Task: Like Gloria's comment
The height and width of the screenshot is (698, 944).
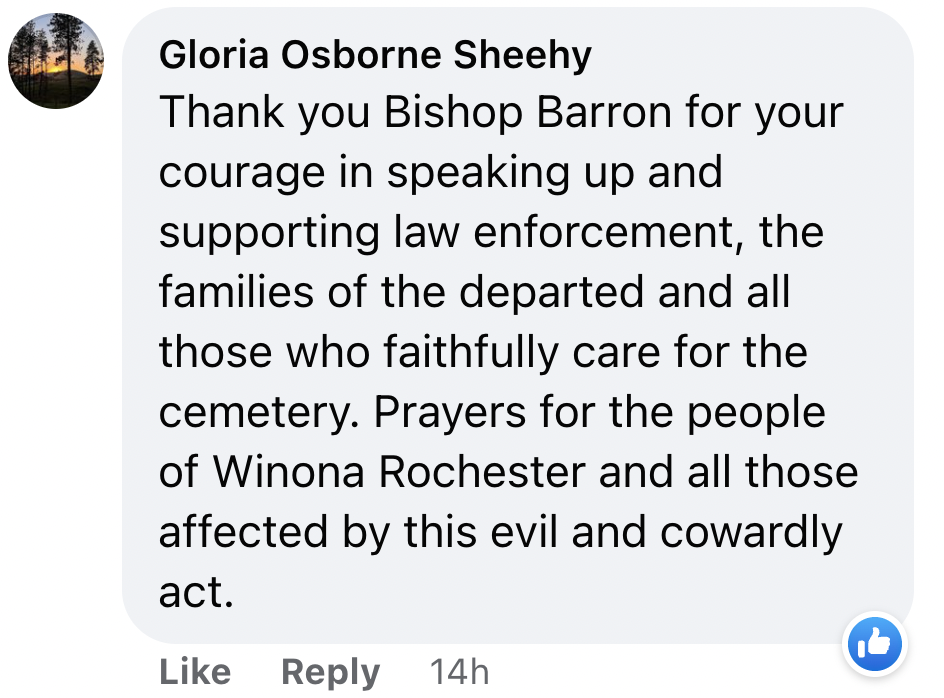Action: click(x=195, y=672)
